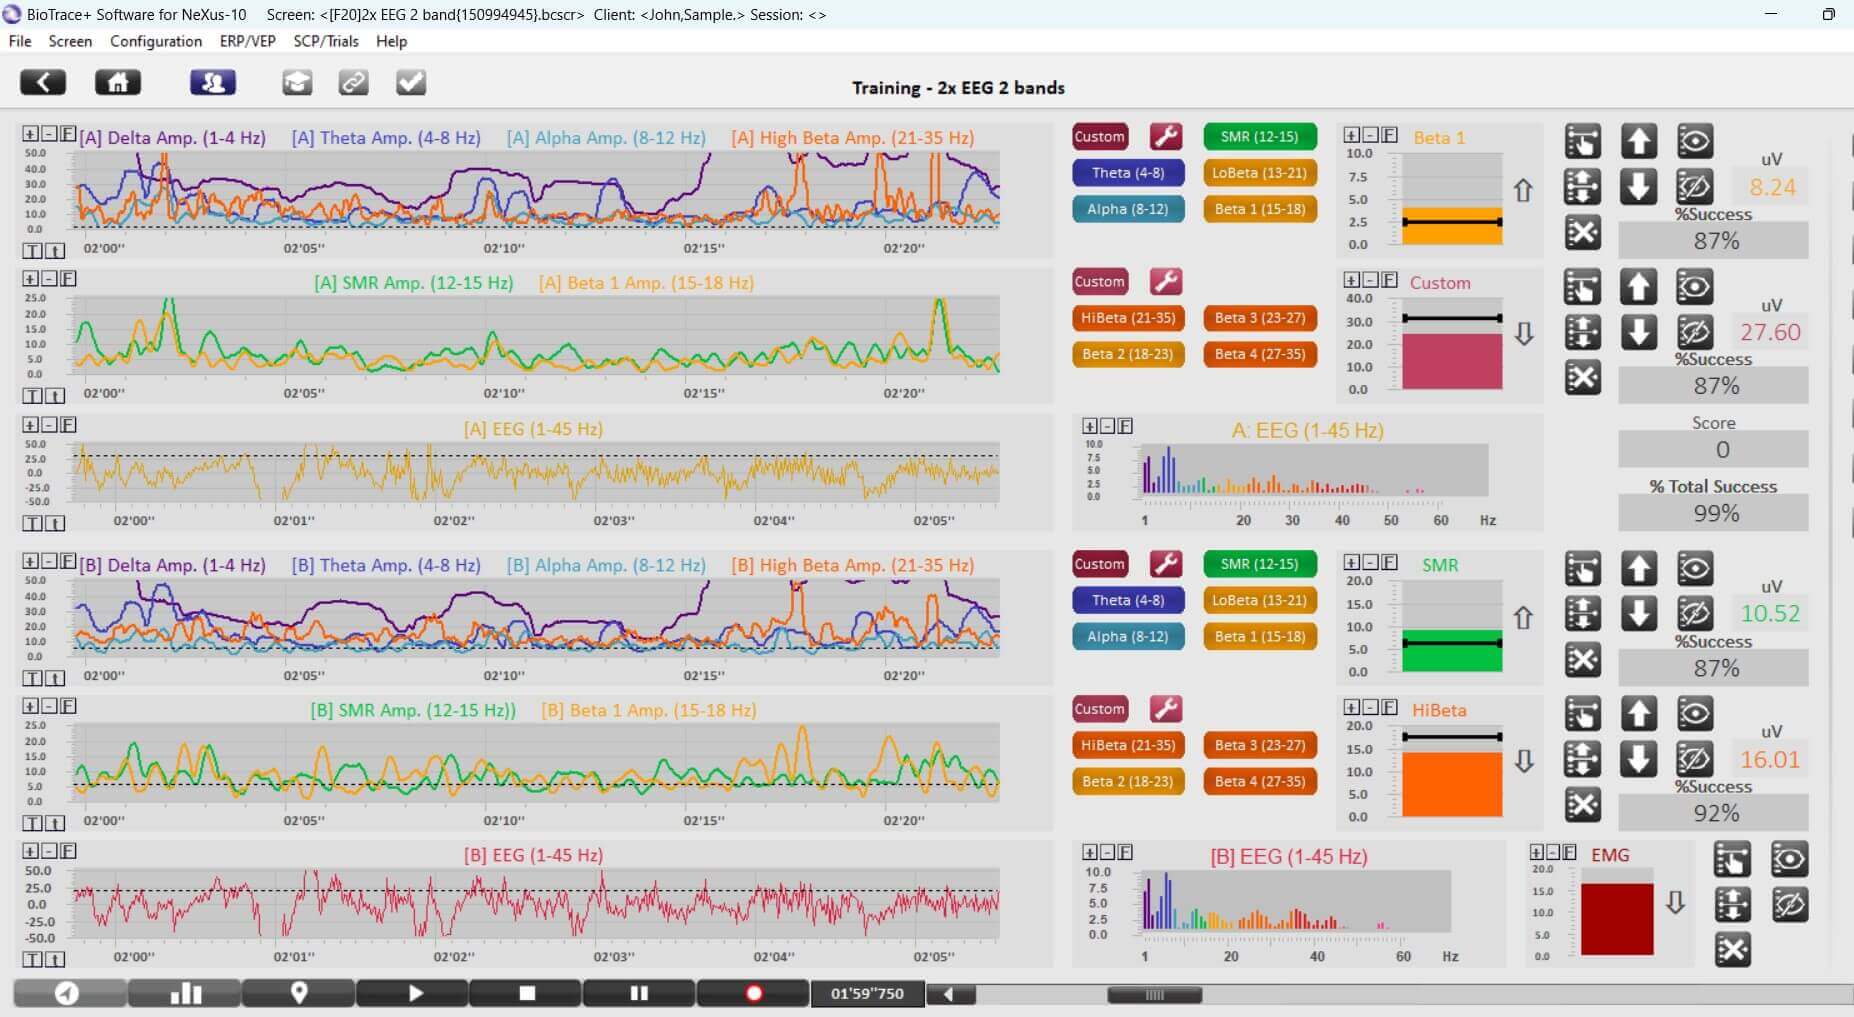The image size is (1854, 1017).
Task: Toggle EMG visibility eye icon
Action: [x=1789, y=859]
